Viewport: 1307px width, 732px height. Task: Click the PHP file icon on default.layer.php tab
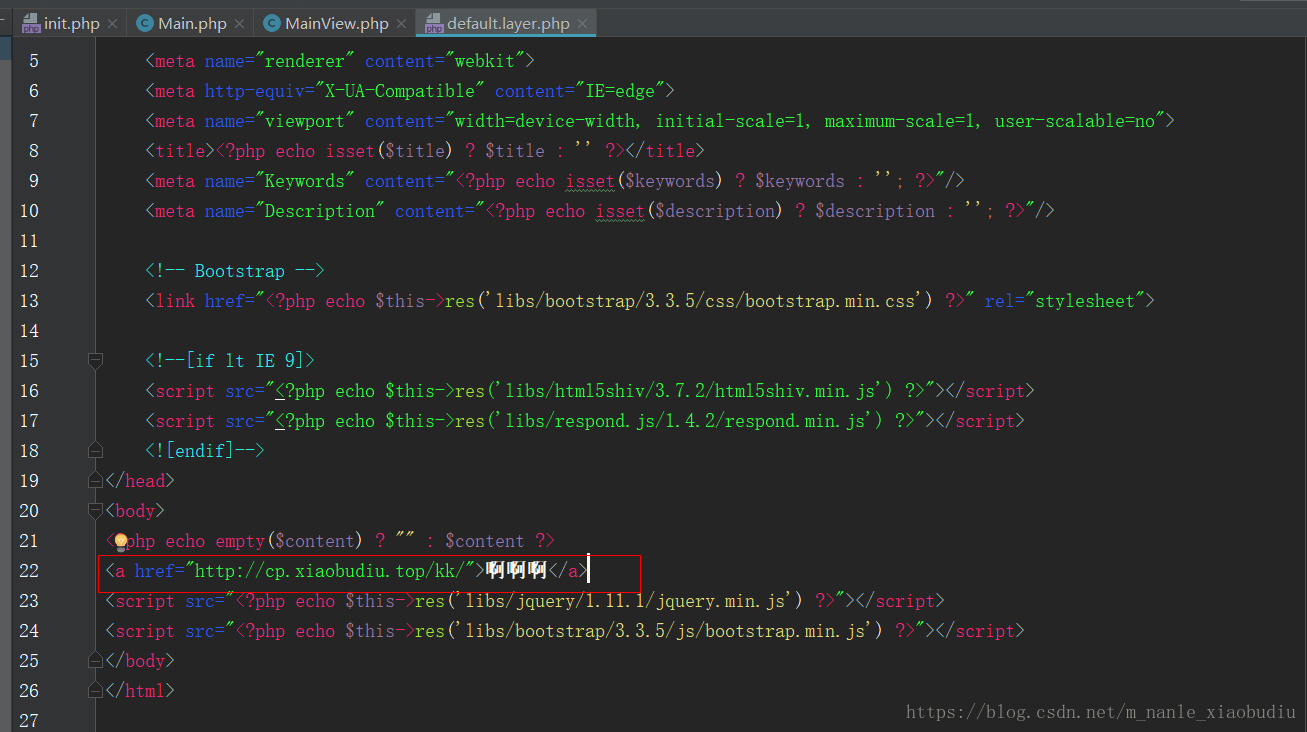[x=434, y=23]
